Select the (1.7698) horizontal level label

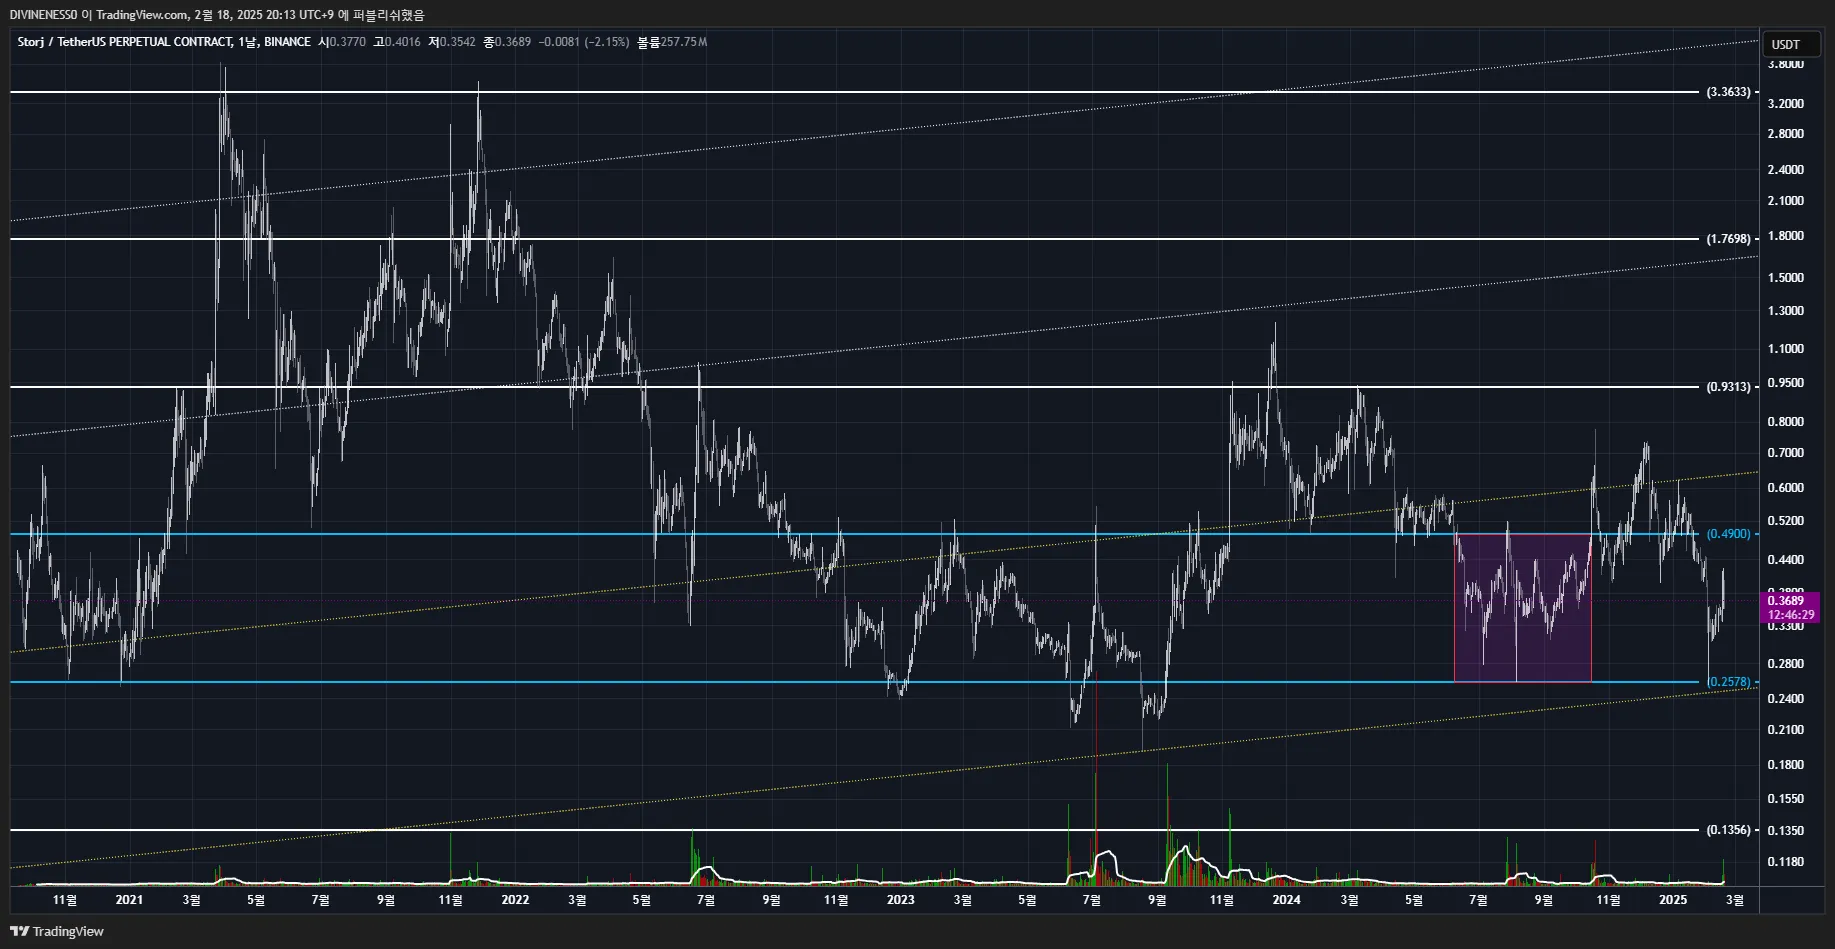(x=1728, y=239)
